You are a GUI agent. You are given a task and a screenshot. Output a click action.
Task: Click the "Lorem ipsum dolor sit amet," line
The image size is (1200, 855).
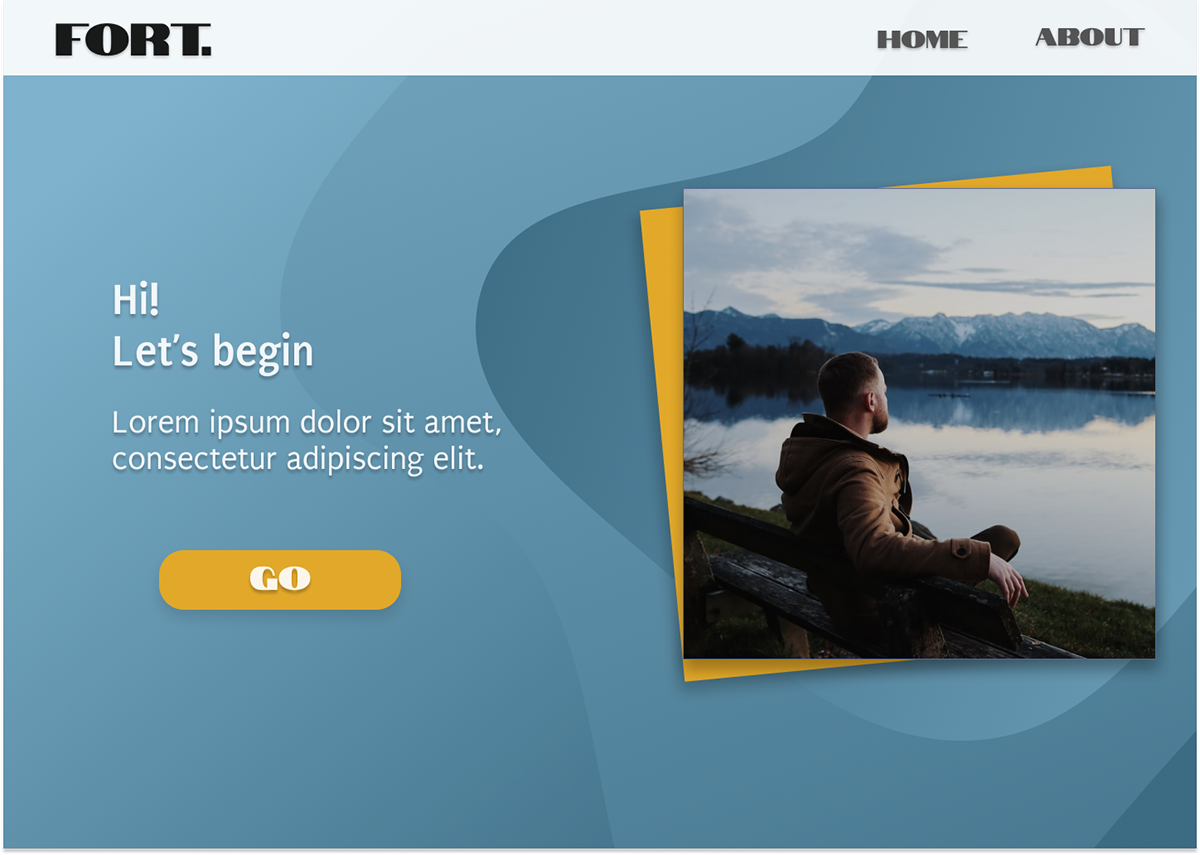coord(307,423)
